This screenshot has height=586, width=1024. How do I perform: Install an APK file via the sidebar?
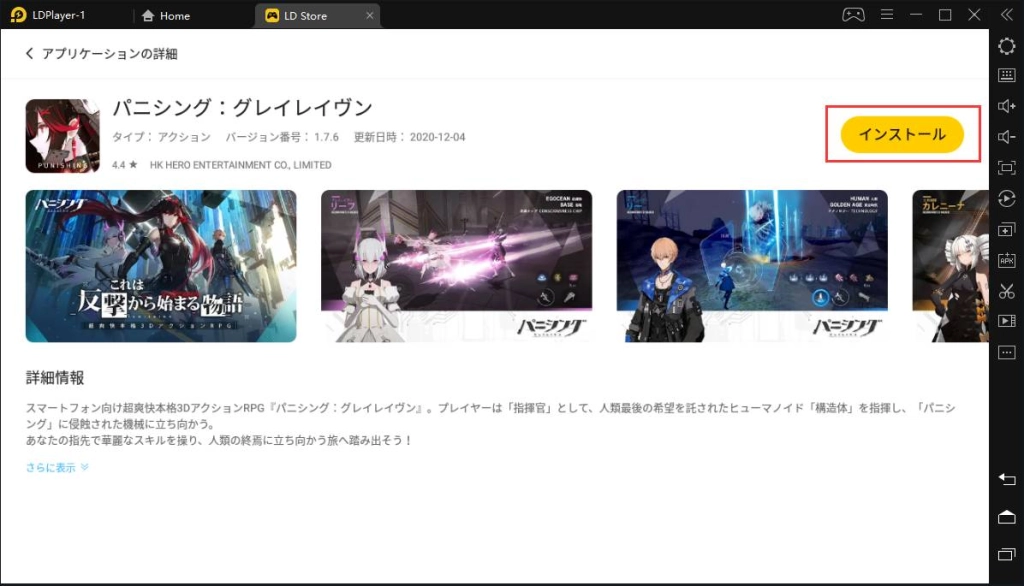(x=1006, y=260)
